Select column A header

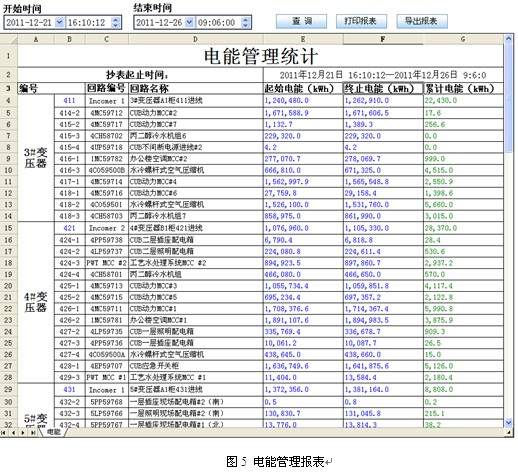tap(36, 39)
